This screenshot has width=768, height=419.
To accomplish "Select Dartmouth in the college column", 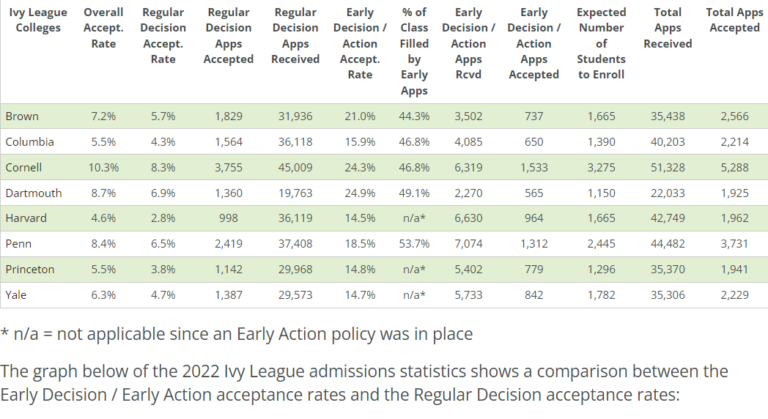I will click(x=33, y=193).
